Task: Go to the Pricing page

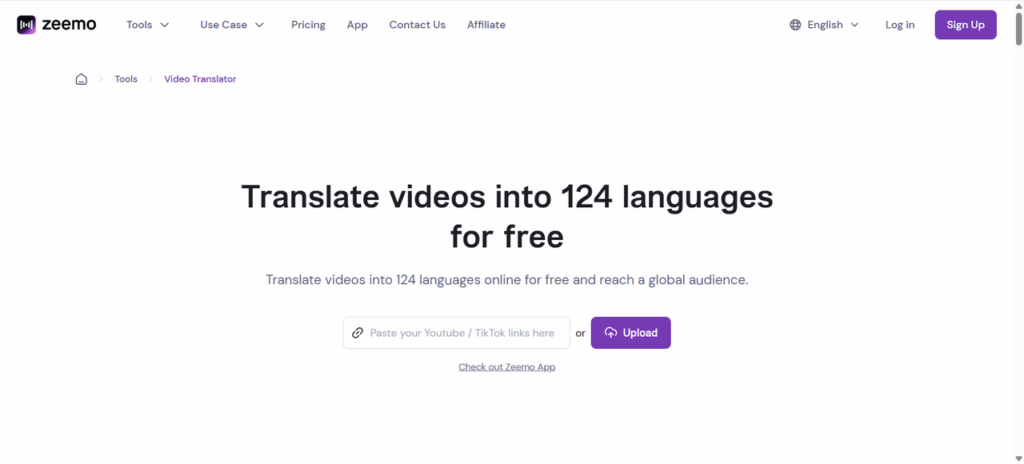Action: [x=308, y=25]
